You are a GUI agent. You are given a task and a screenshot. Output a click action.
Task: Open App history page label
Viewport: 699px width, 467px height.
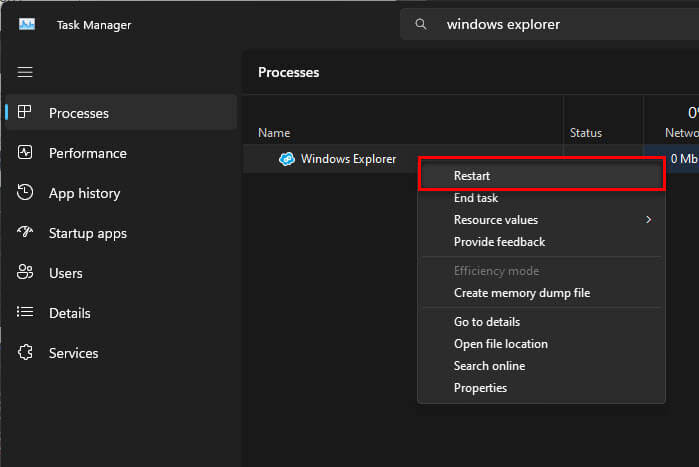[85, 193]
